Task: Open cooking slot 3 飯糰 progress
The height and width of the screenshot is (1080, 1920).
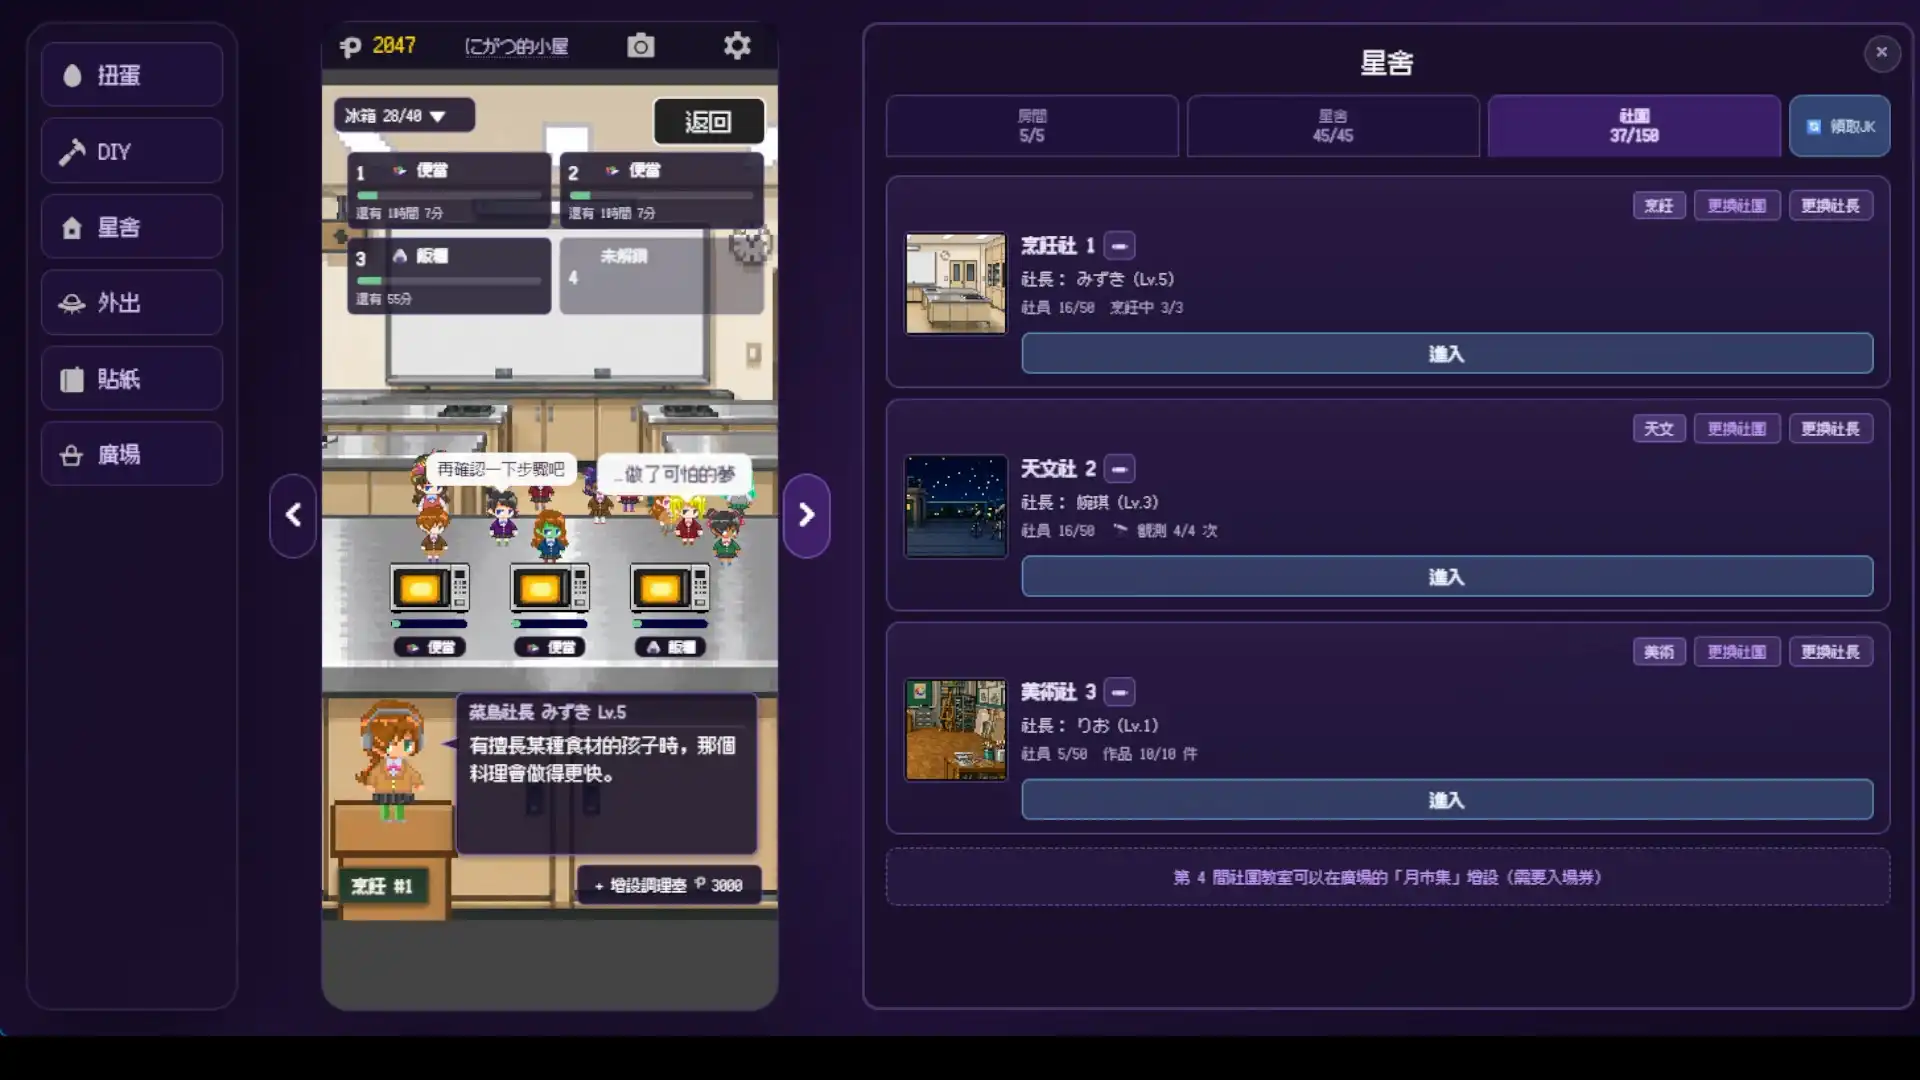Action: 449,276
